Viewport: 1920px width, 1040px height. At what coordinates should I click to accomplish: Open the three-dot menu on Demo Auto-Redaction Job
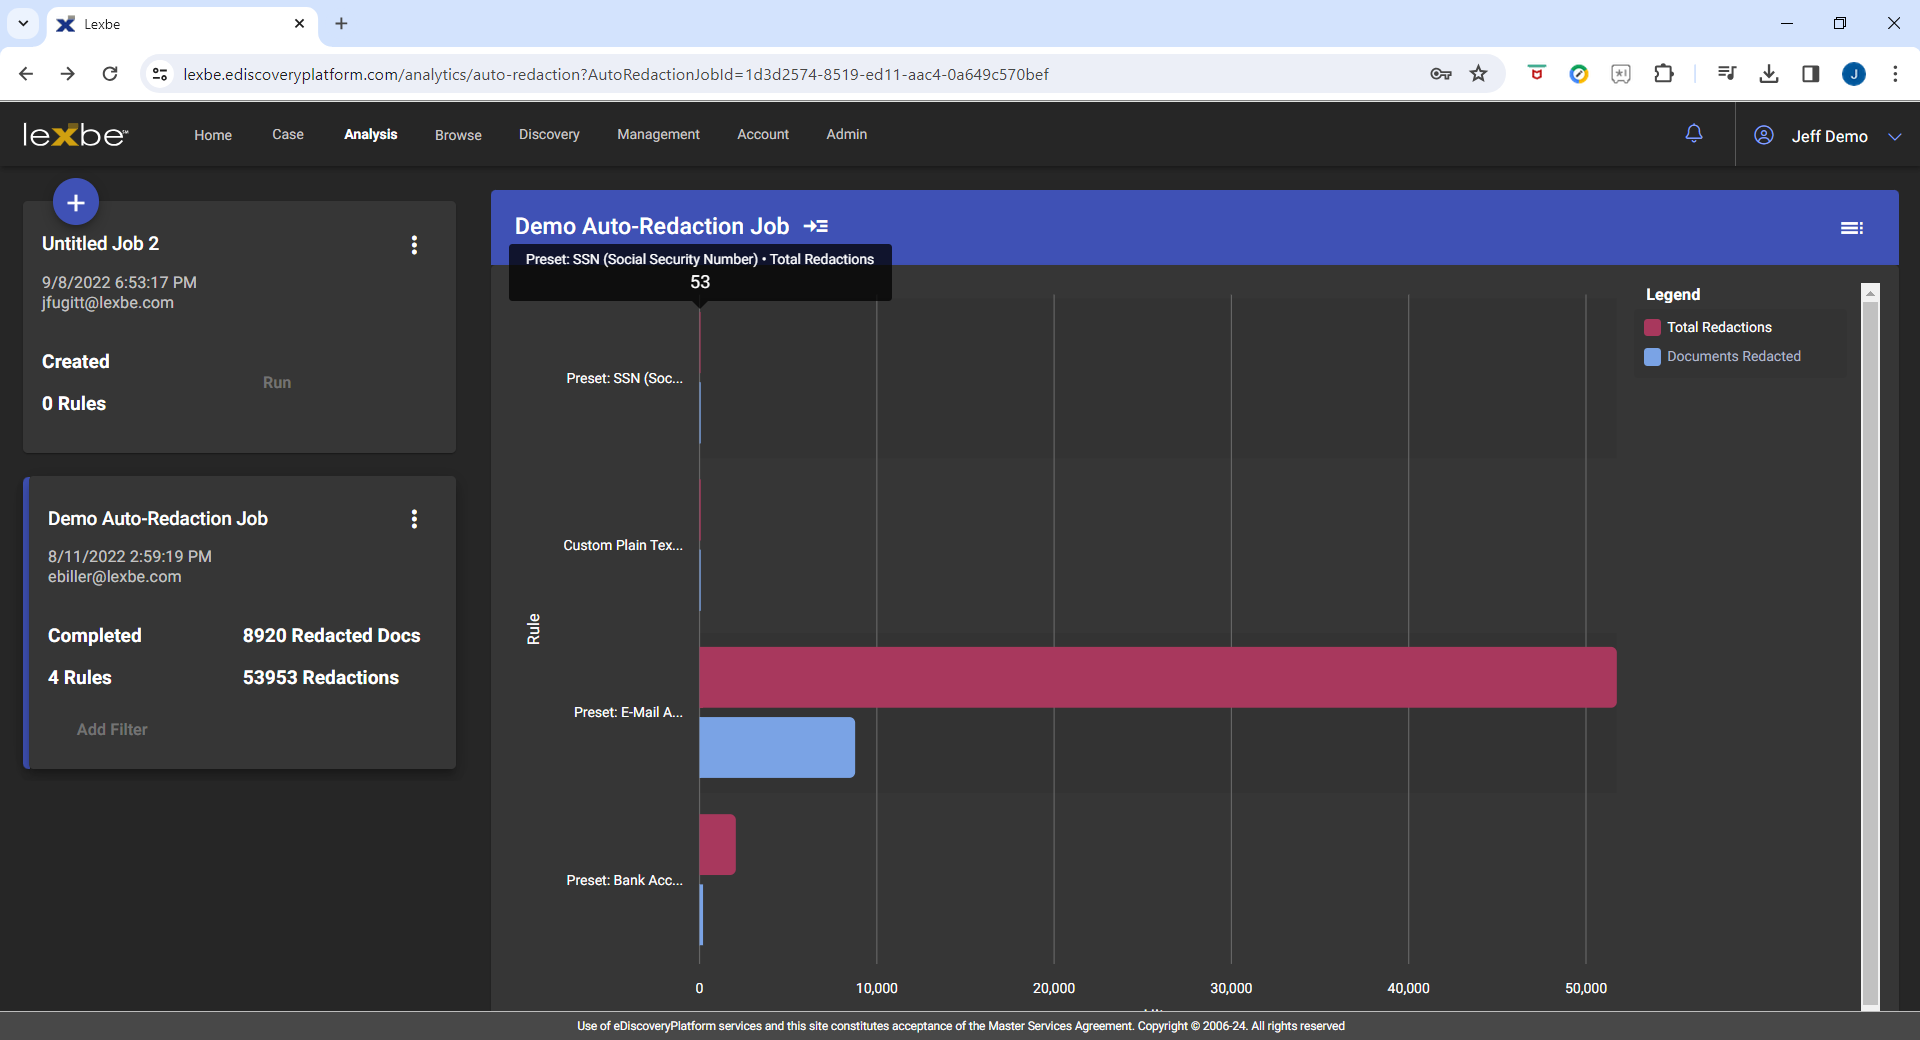(x=414, y=519)
